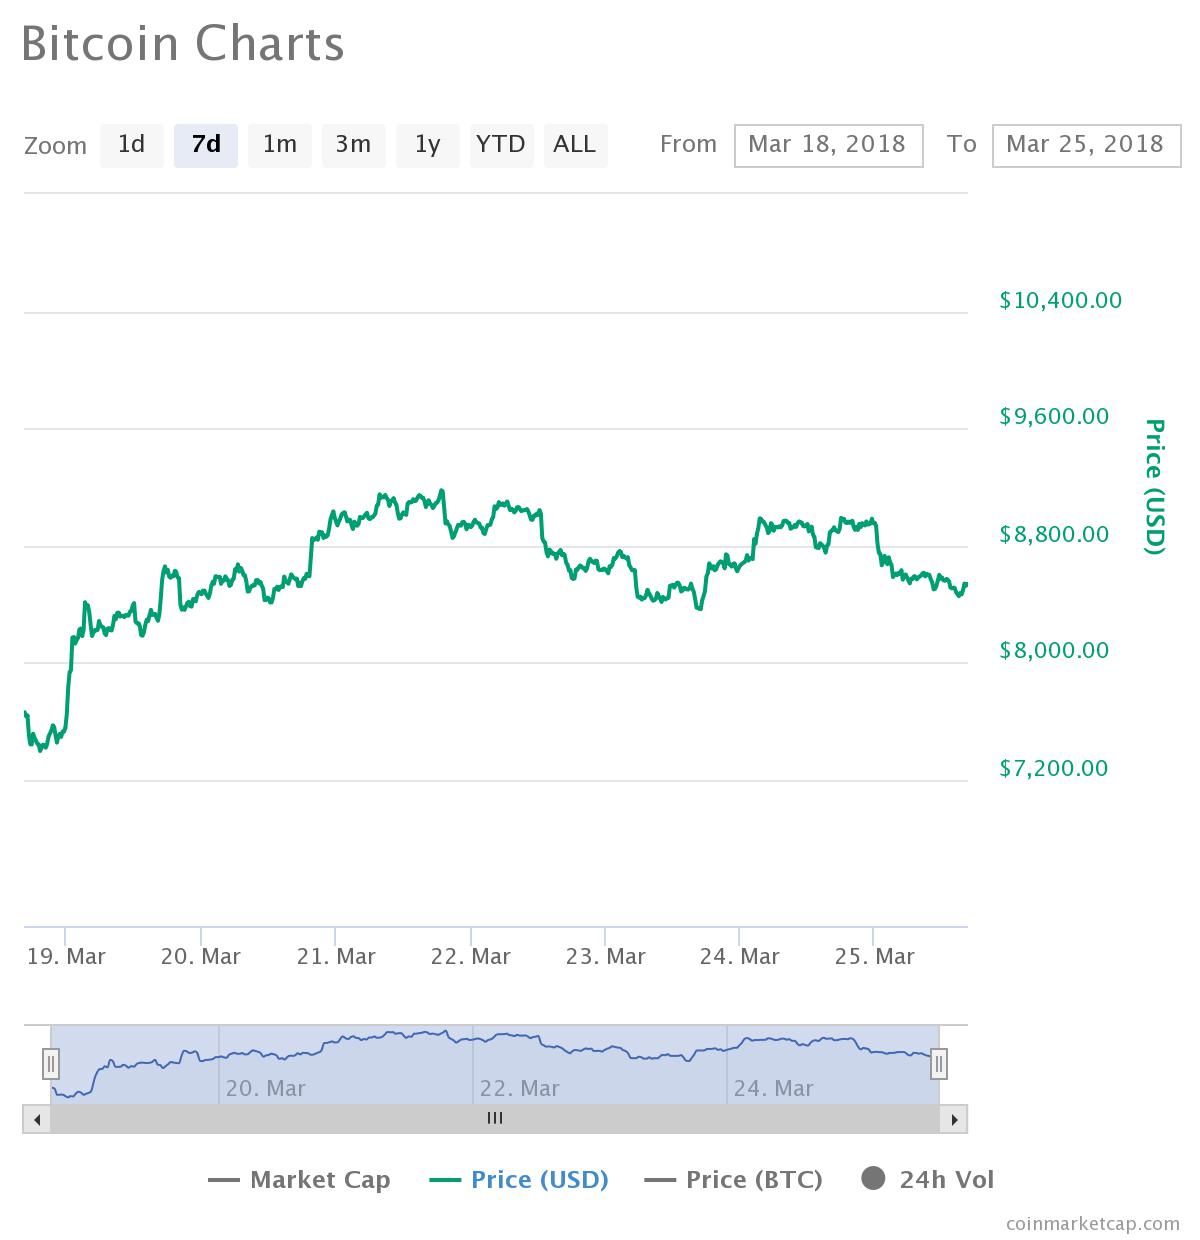Image resolution: width=1200 pixels, height=1240 pixels.
Task: Open the From date field
Action: (828, 145)
